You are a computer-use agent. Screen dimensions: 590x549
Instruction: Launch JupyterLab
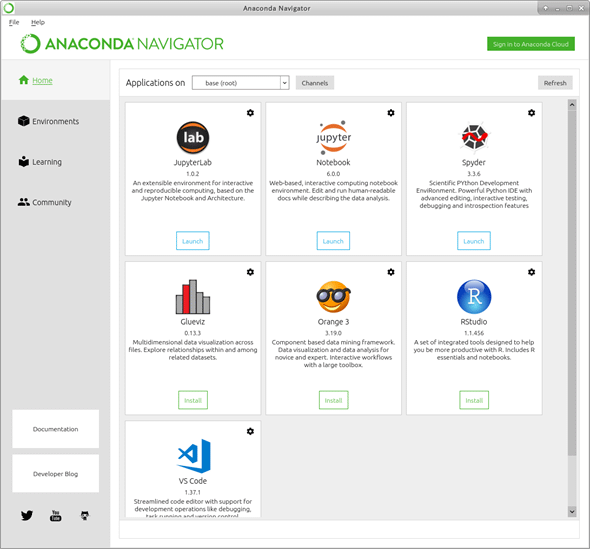pyautogui.click(x=193, y=241)
